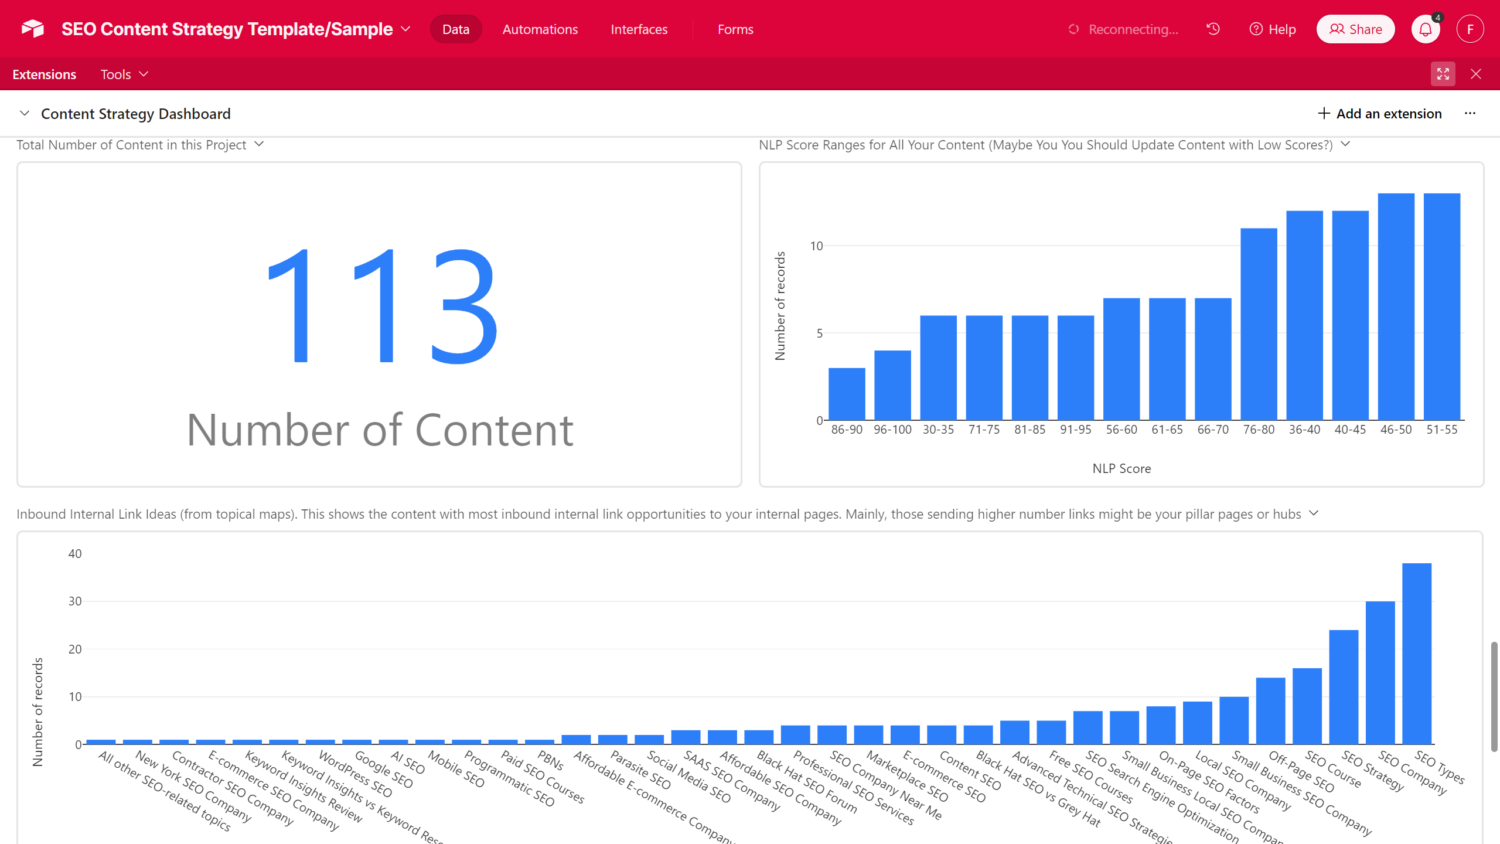Open Inbound Internal Link Ideas chart dropdown
The height and width of the screenshot is (844, 1500).
1314,514
